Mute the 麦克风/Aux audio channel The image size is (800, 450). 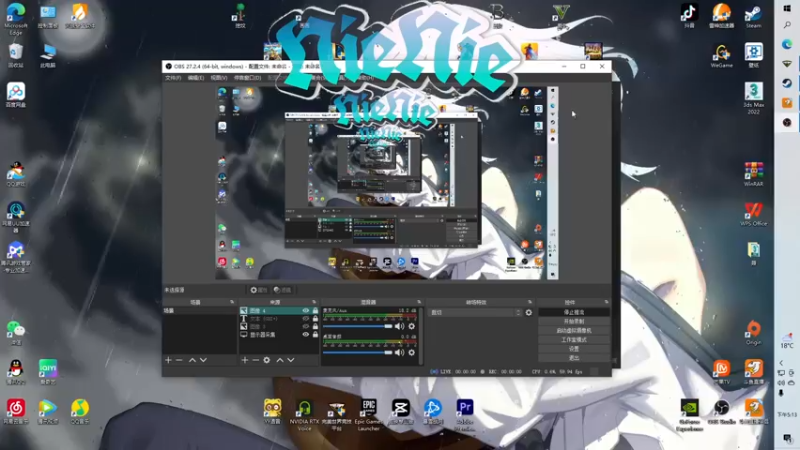tap(399, 327)
